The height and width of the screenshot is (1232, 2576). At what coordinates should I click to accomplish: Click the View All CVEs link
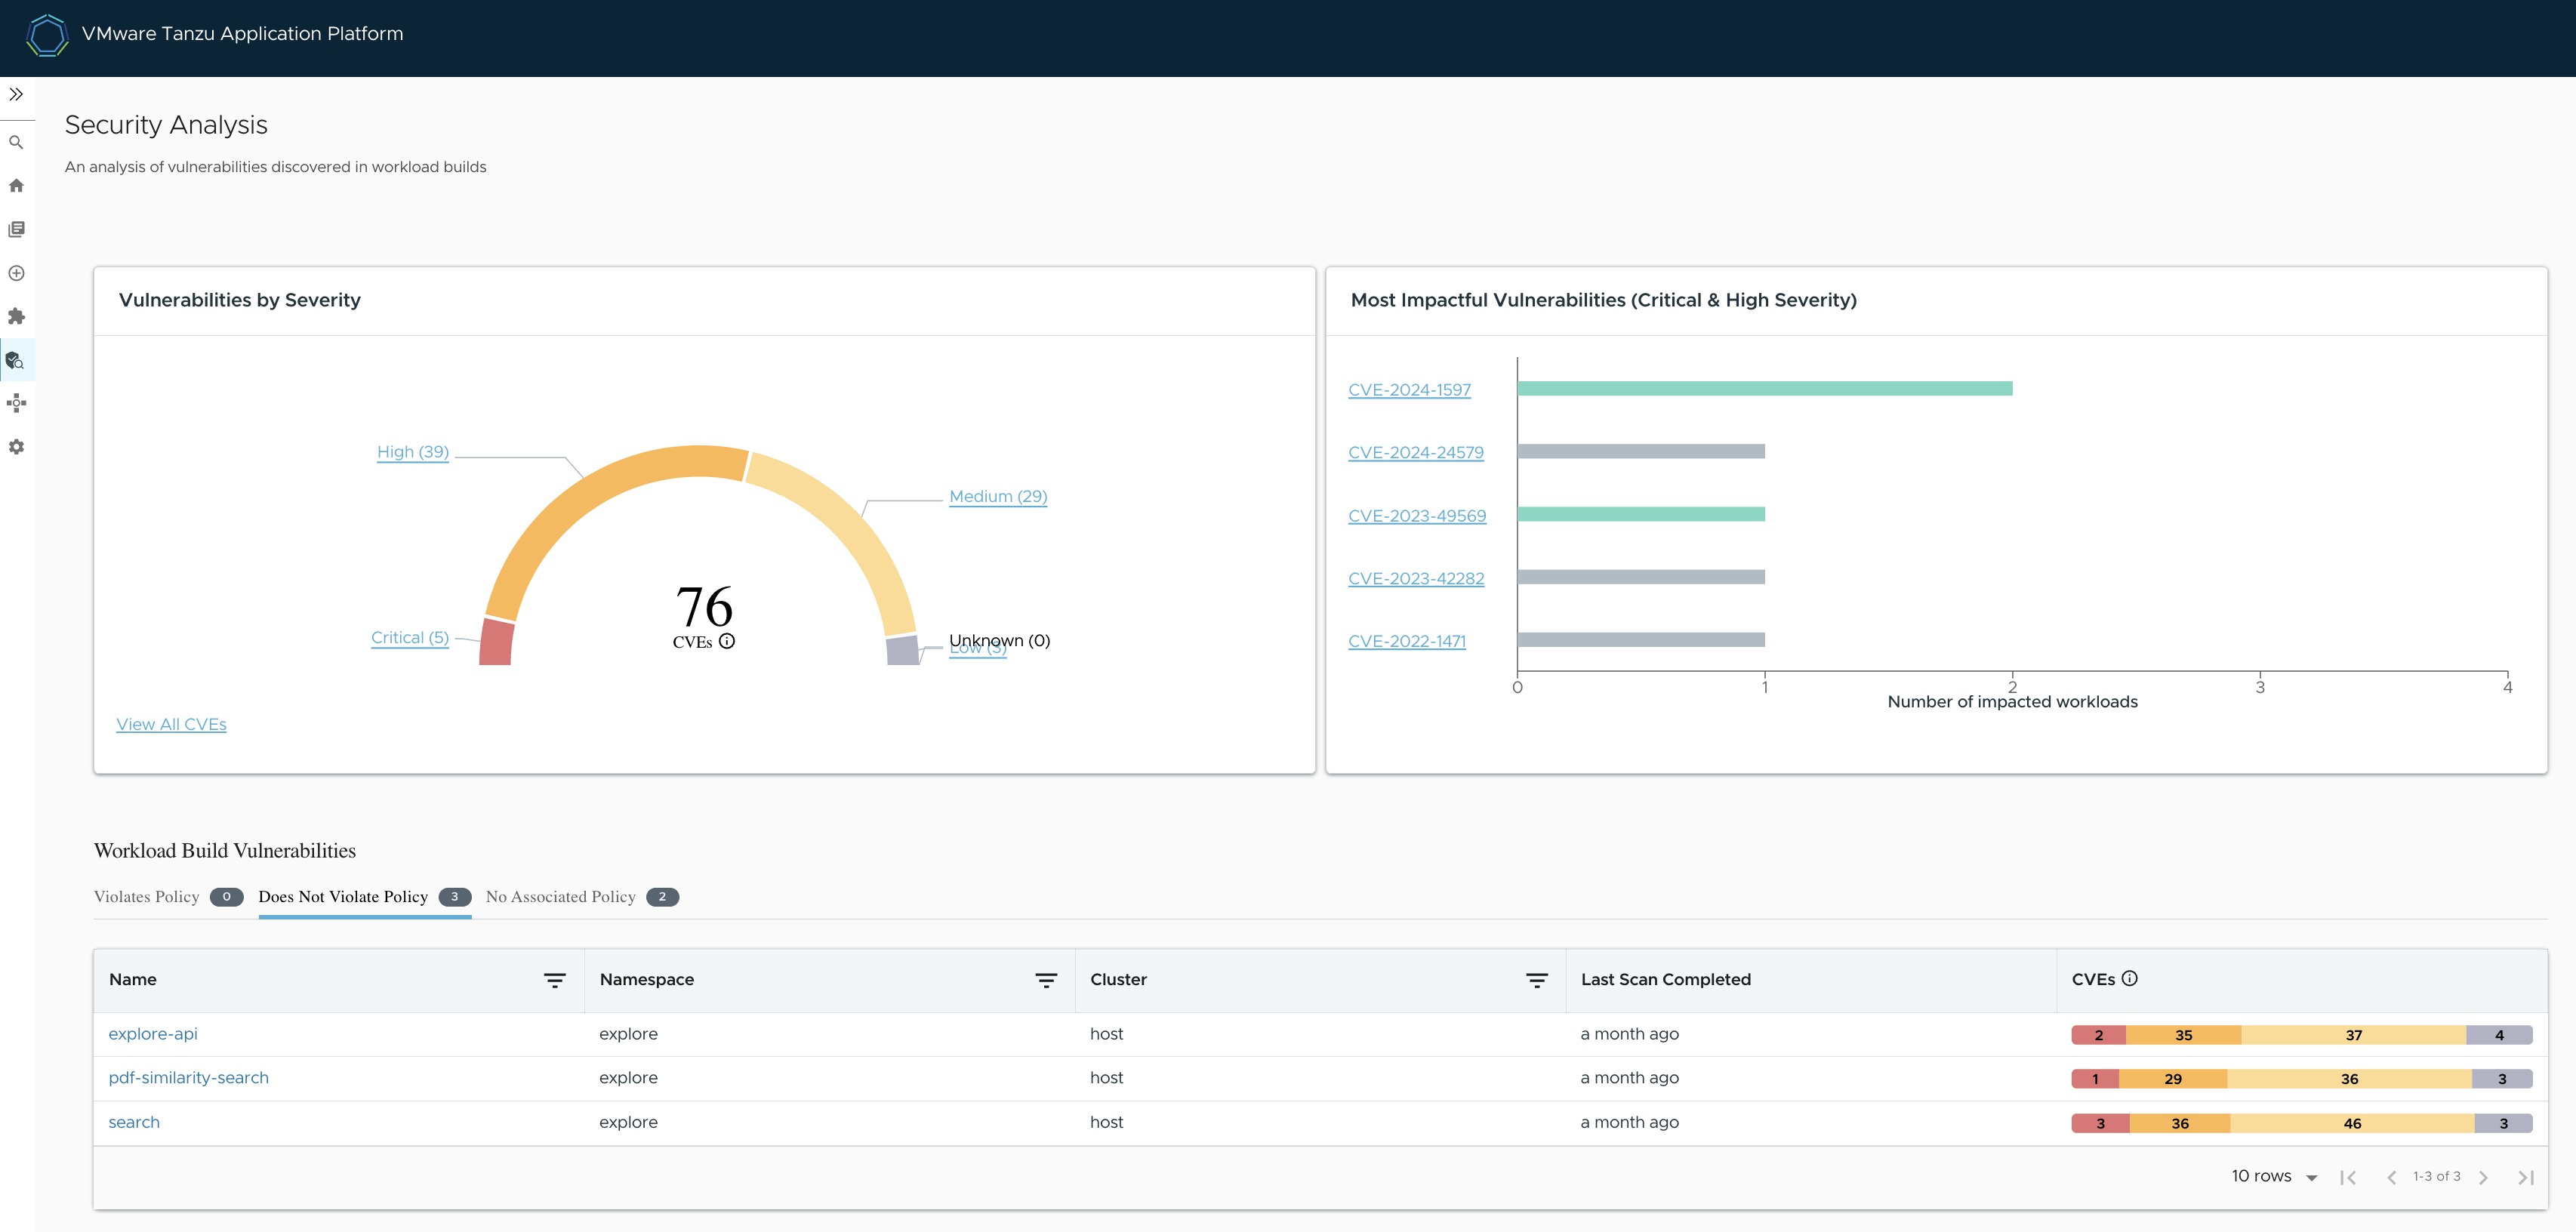pyautogui.click(x=171, y=724)
